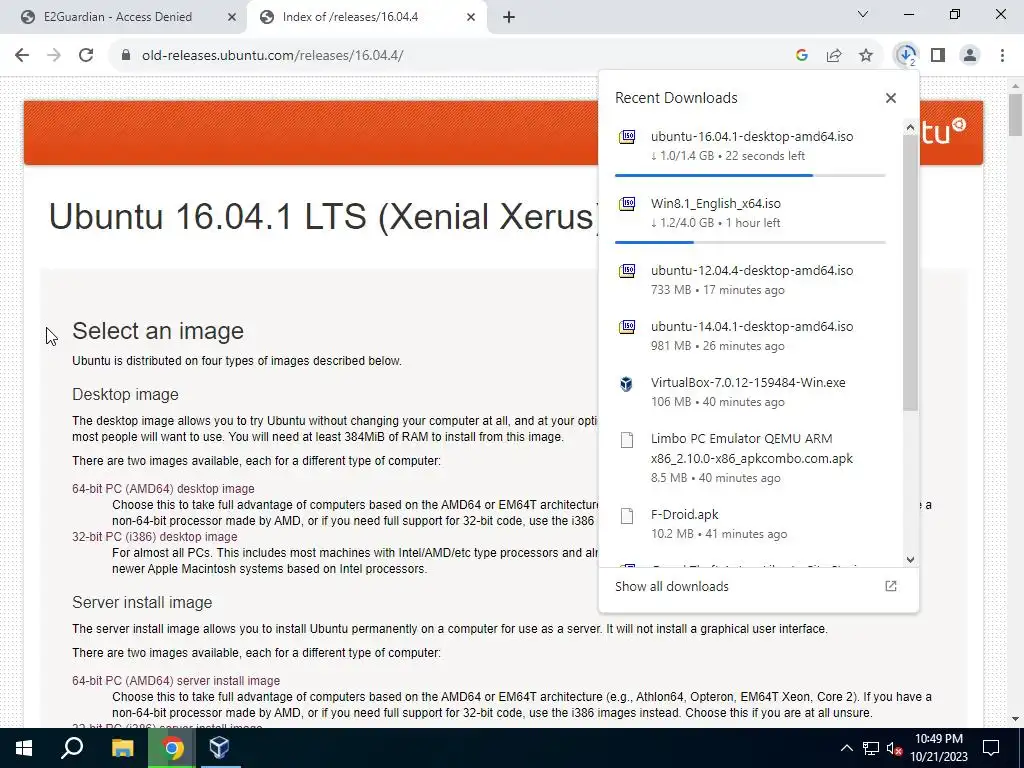
Task: Click Win8.1 download progress bar
Action: (x=750, y=242)
